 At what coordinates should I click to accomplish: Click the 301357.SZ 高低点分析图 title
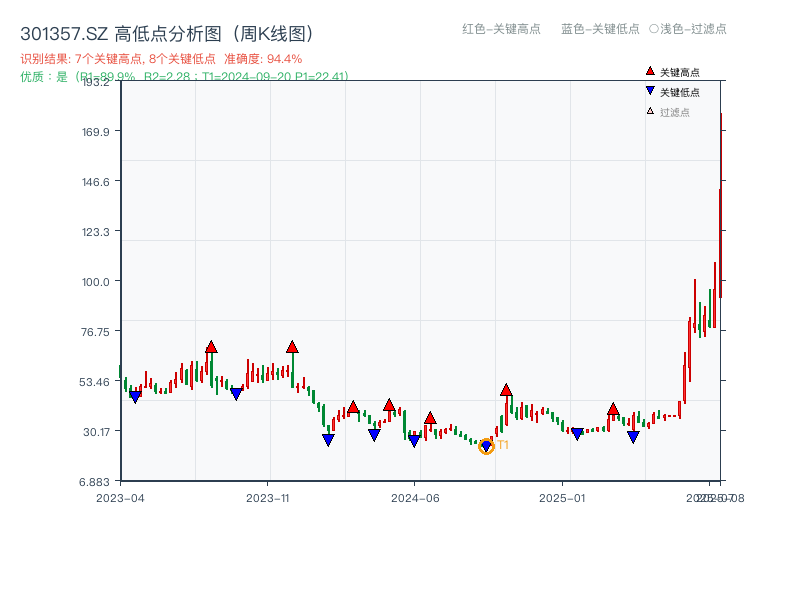(x=167, y=34)
